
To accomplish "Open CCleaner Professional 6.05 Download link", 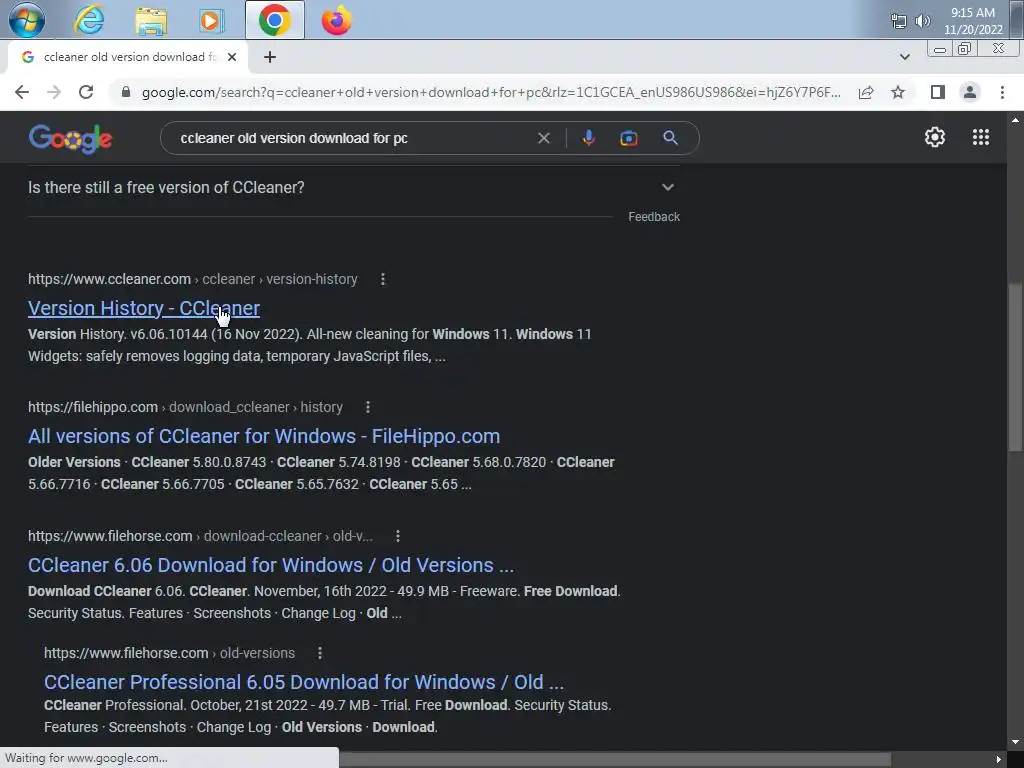I will [304, 682].
